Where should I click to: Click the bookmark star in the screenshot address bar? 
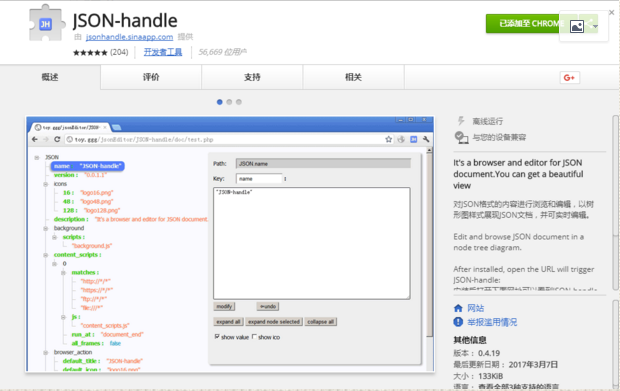[x=388, y=139]
